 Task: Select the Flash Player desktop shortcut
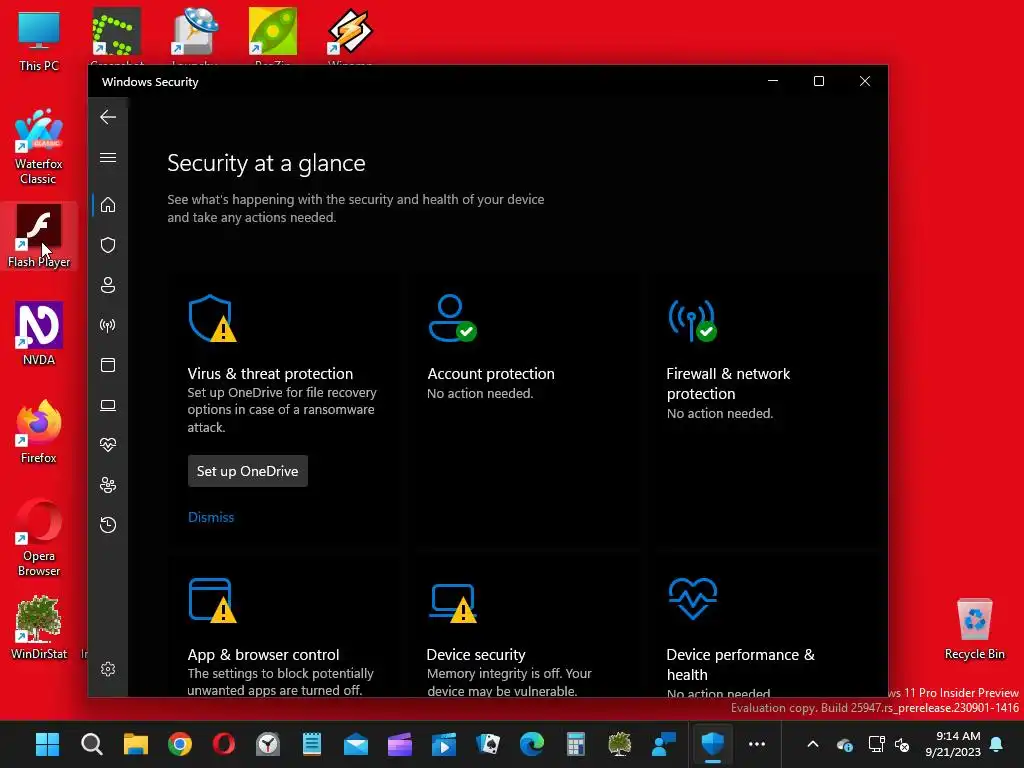coord(39,236)
